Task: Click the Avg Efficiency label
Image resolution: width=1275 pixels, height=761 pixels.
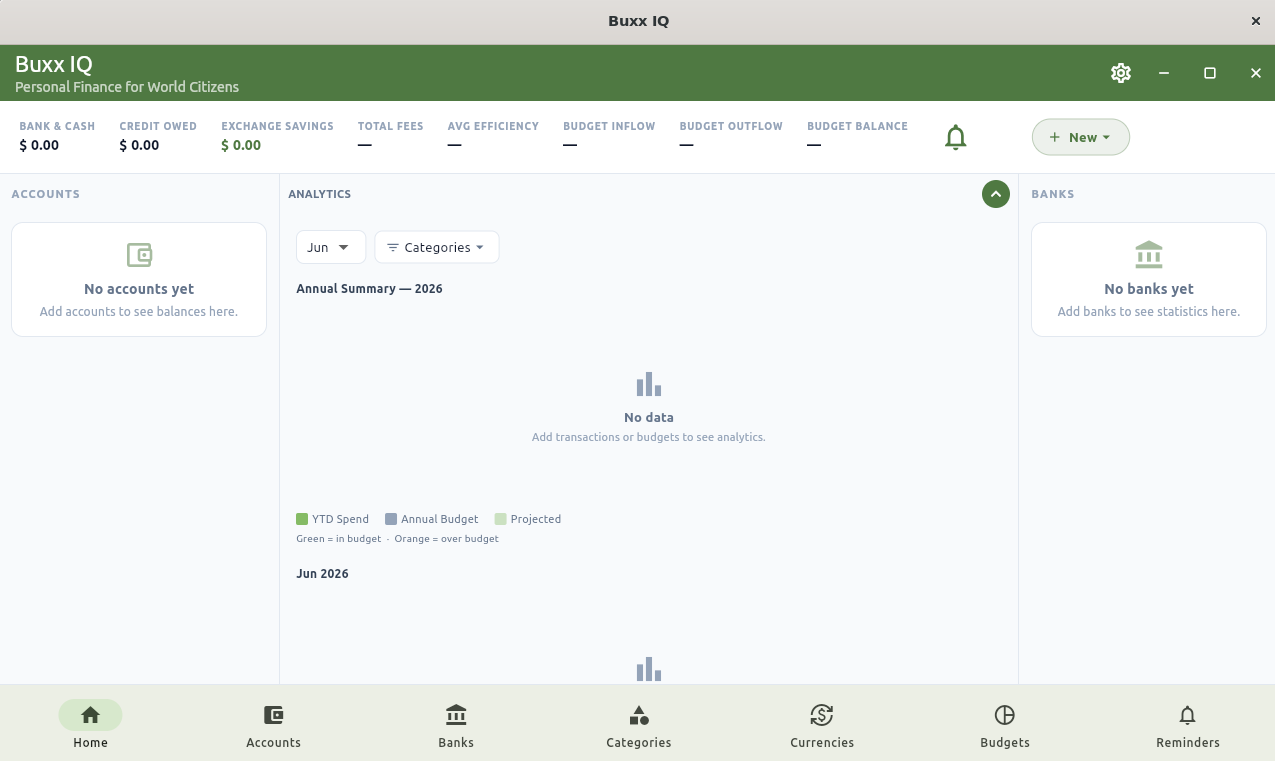Action: coord(493,126)
